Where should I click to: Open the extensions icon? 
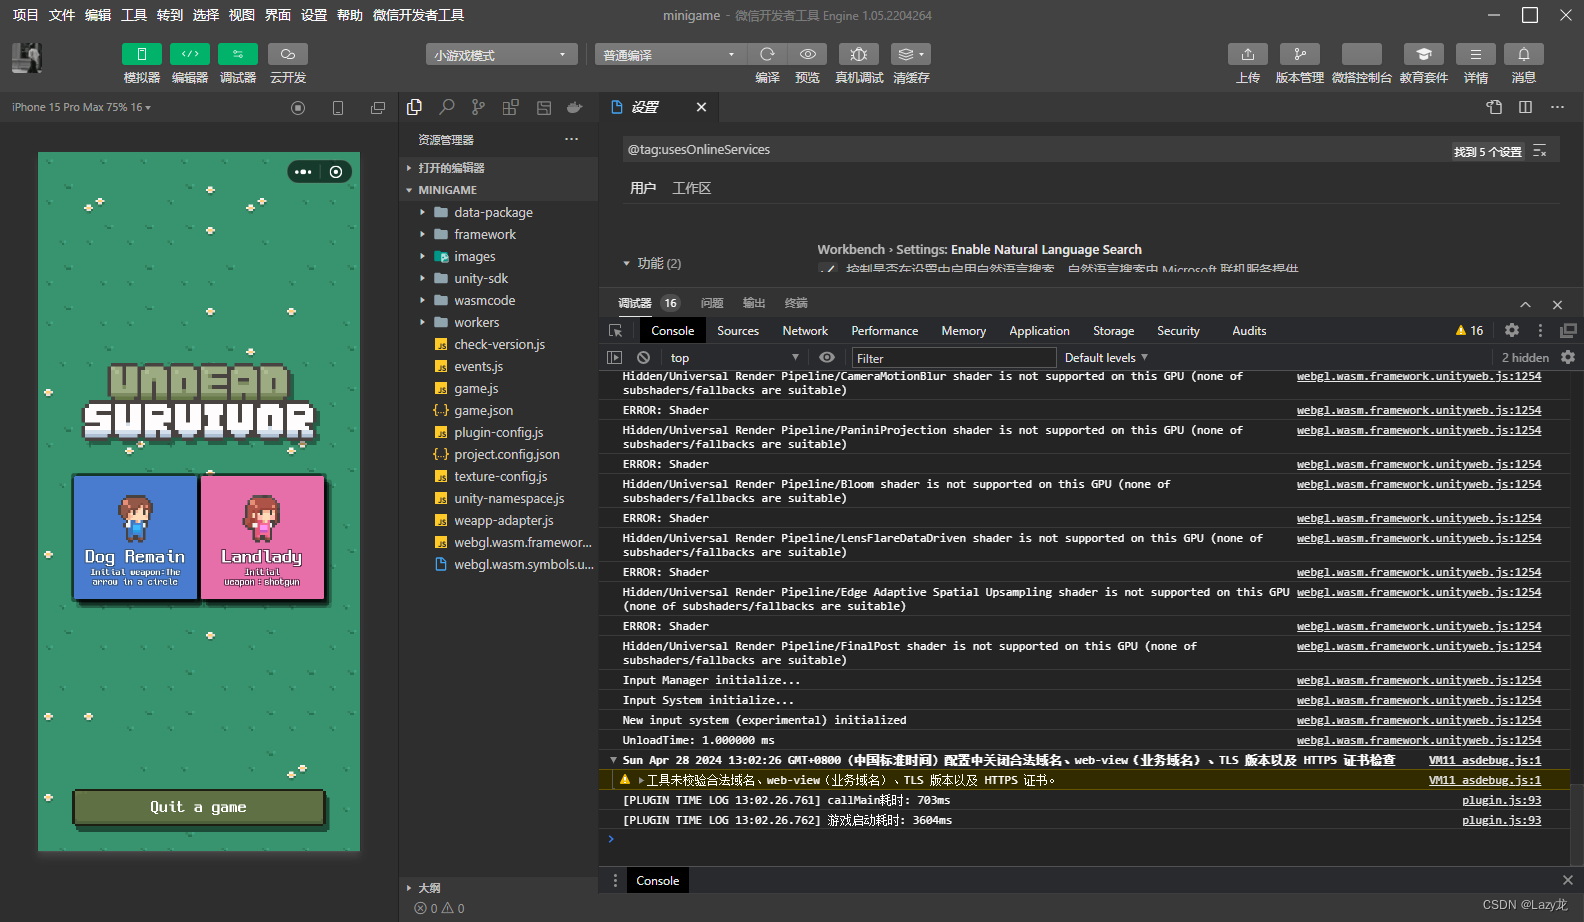(x=511, y=107)
